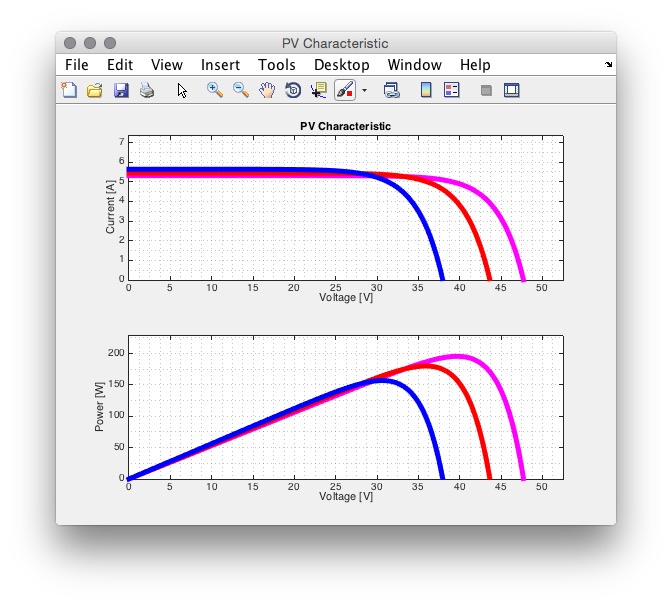Open the Window menu

tap(414, 65)
